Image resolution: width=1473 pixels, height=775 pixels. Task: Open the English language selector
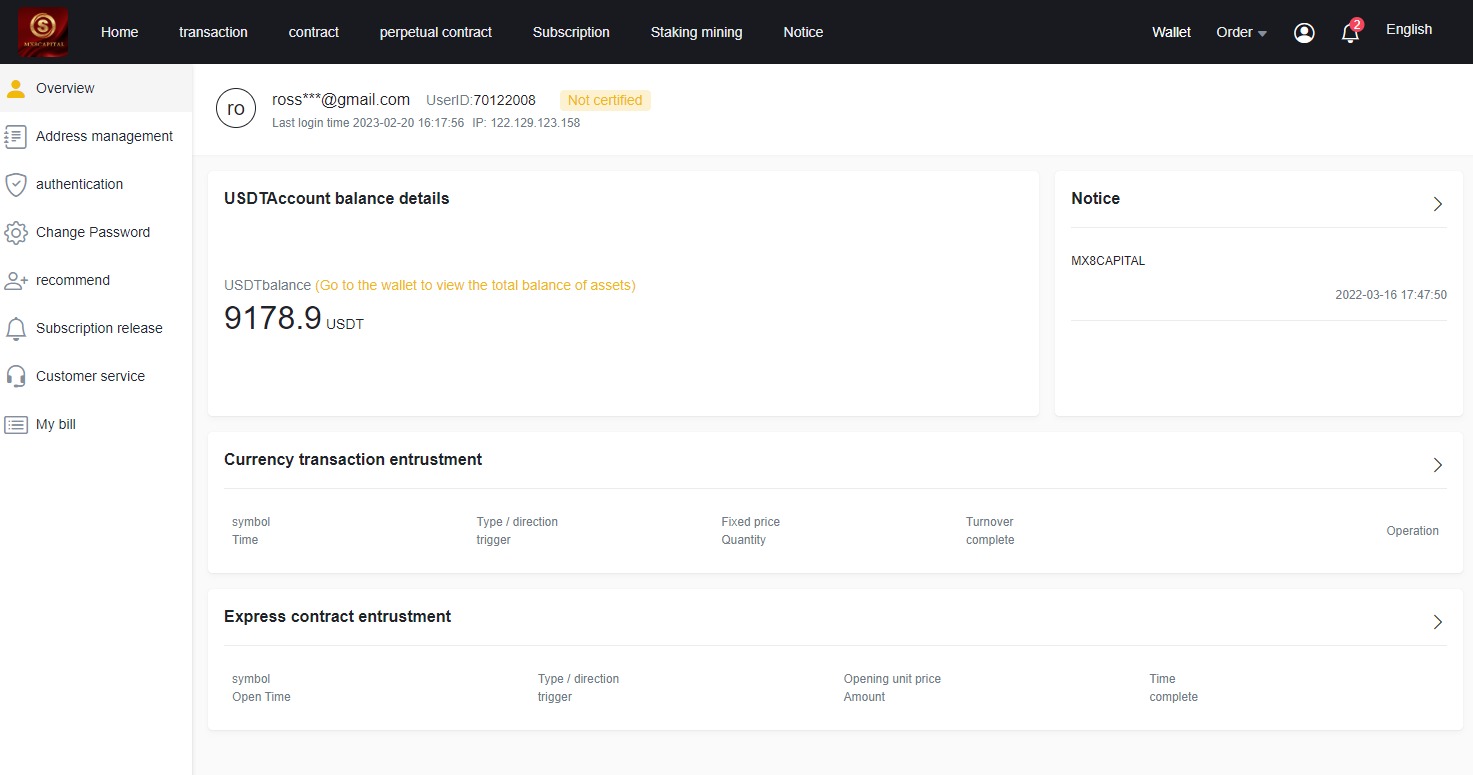click(x=1408, y=29)
